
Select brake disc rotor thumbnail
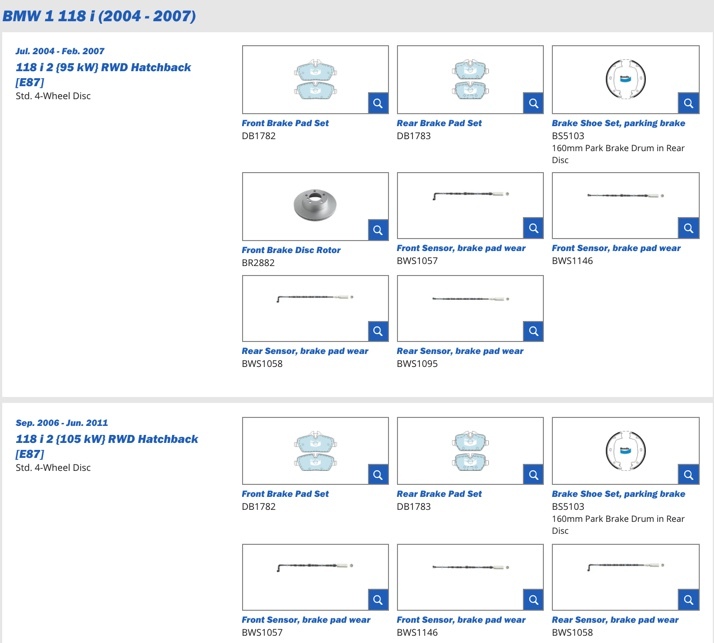(x=315, y=206)
